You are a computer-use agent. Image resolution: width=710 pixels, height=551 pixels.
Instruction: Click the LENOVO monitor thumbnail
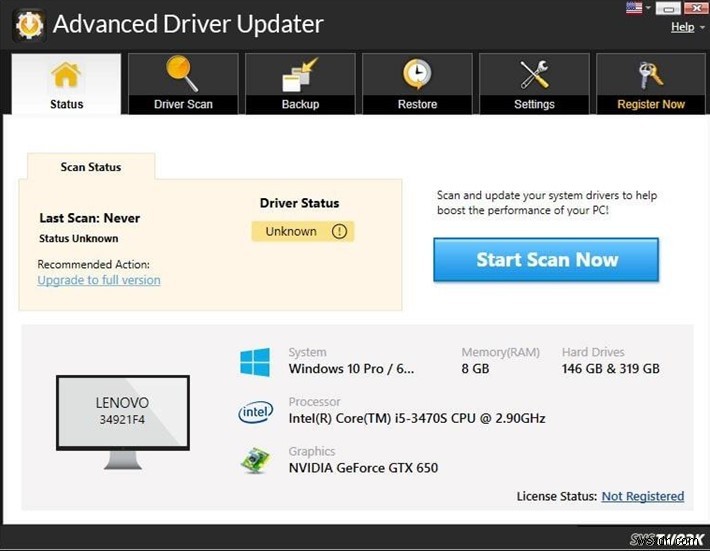(122, 421)
